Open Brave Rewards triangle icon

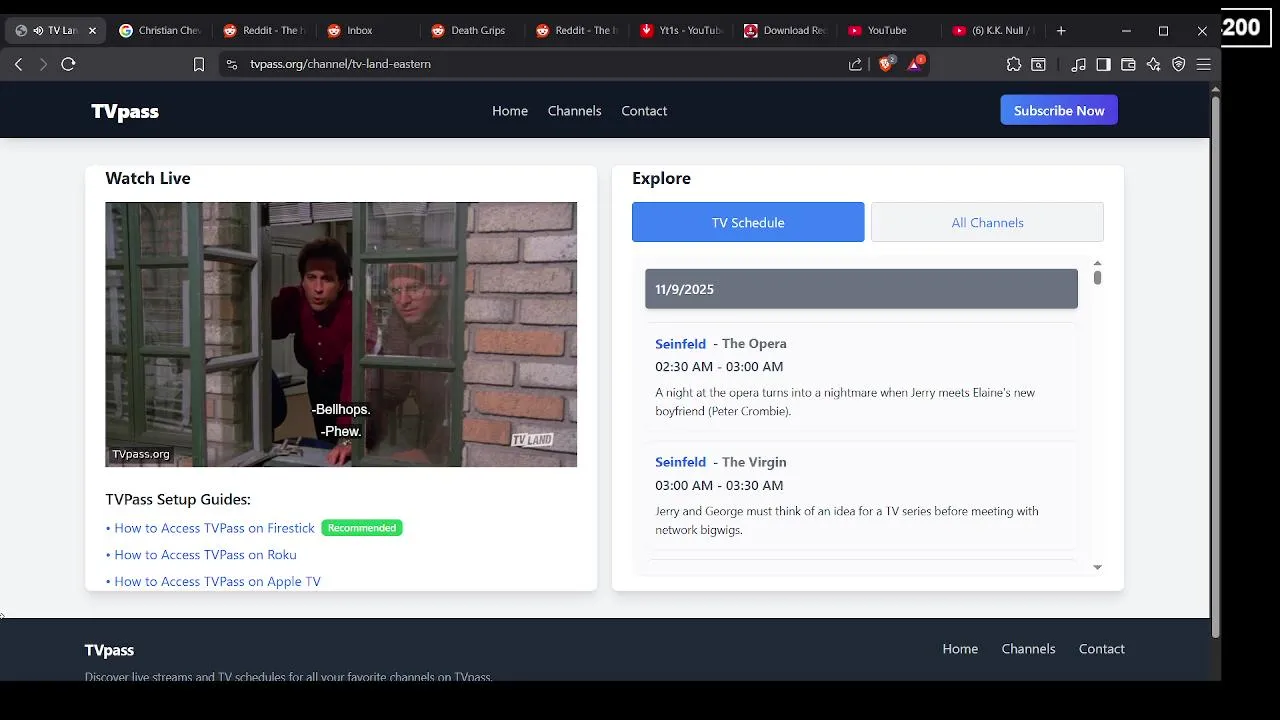(915, 63)
